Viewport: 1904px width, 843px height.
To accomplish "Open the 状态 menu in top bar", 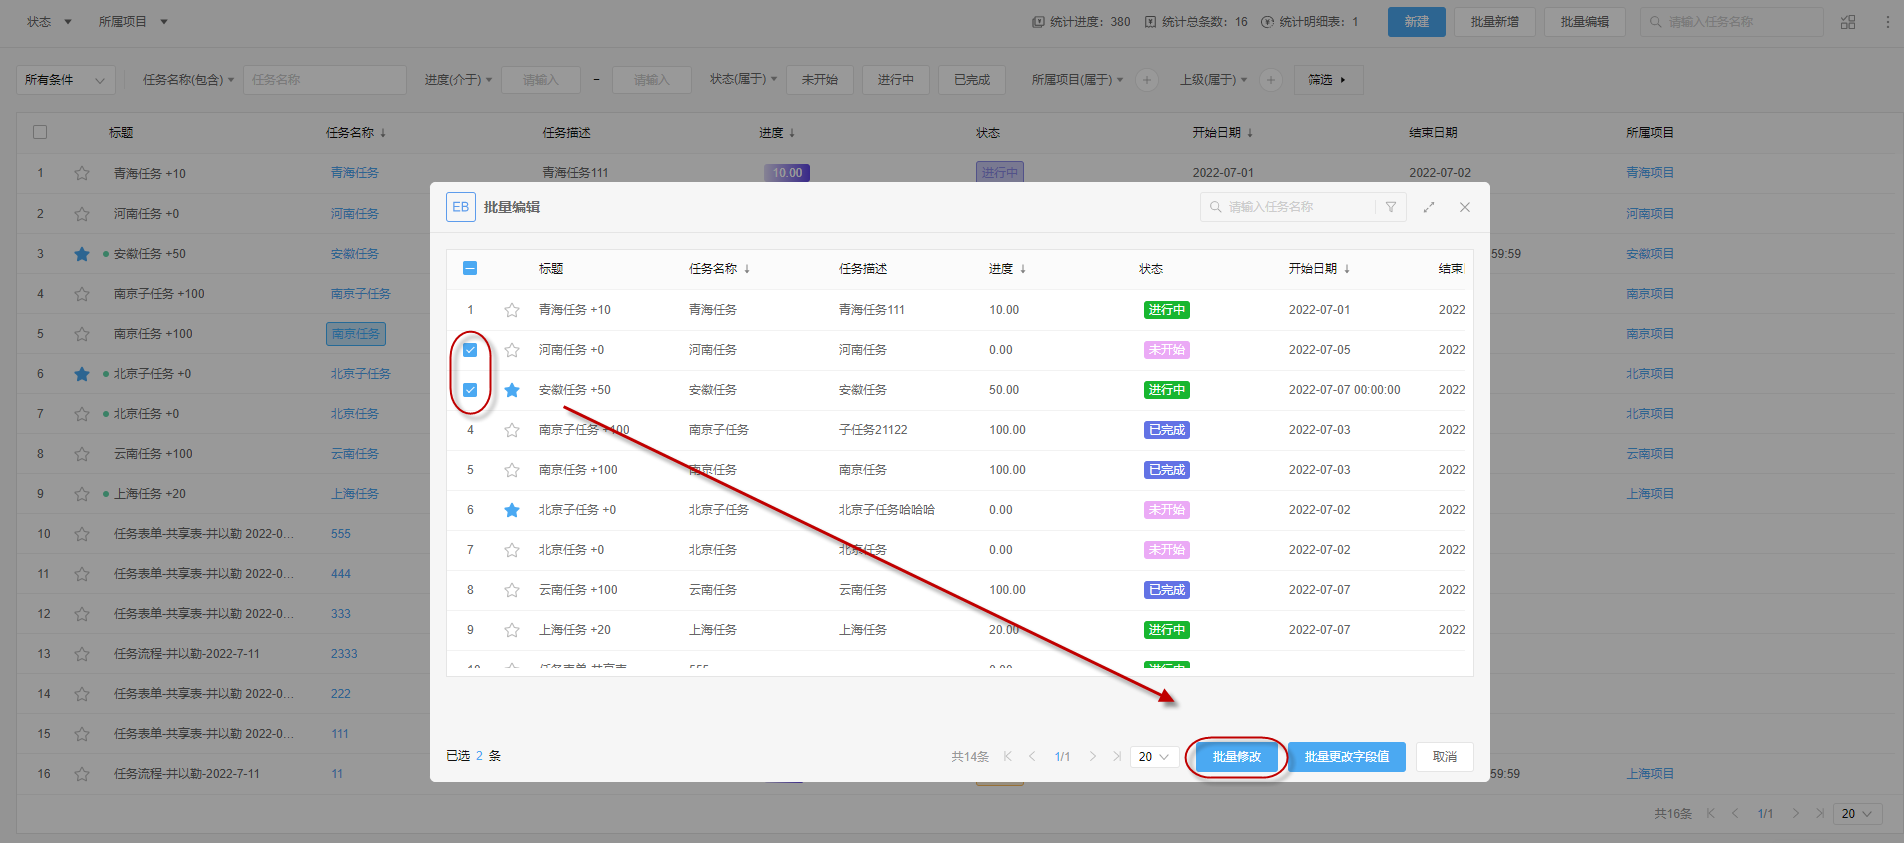I will tap(49, 22).
